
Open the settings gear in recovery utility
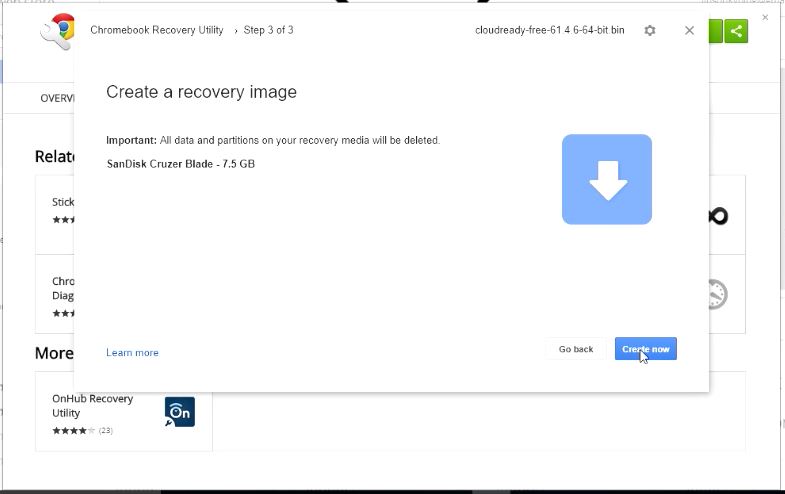(x=650, y=31)
